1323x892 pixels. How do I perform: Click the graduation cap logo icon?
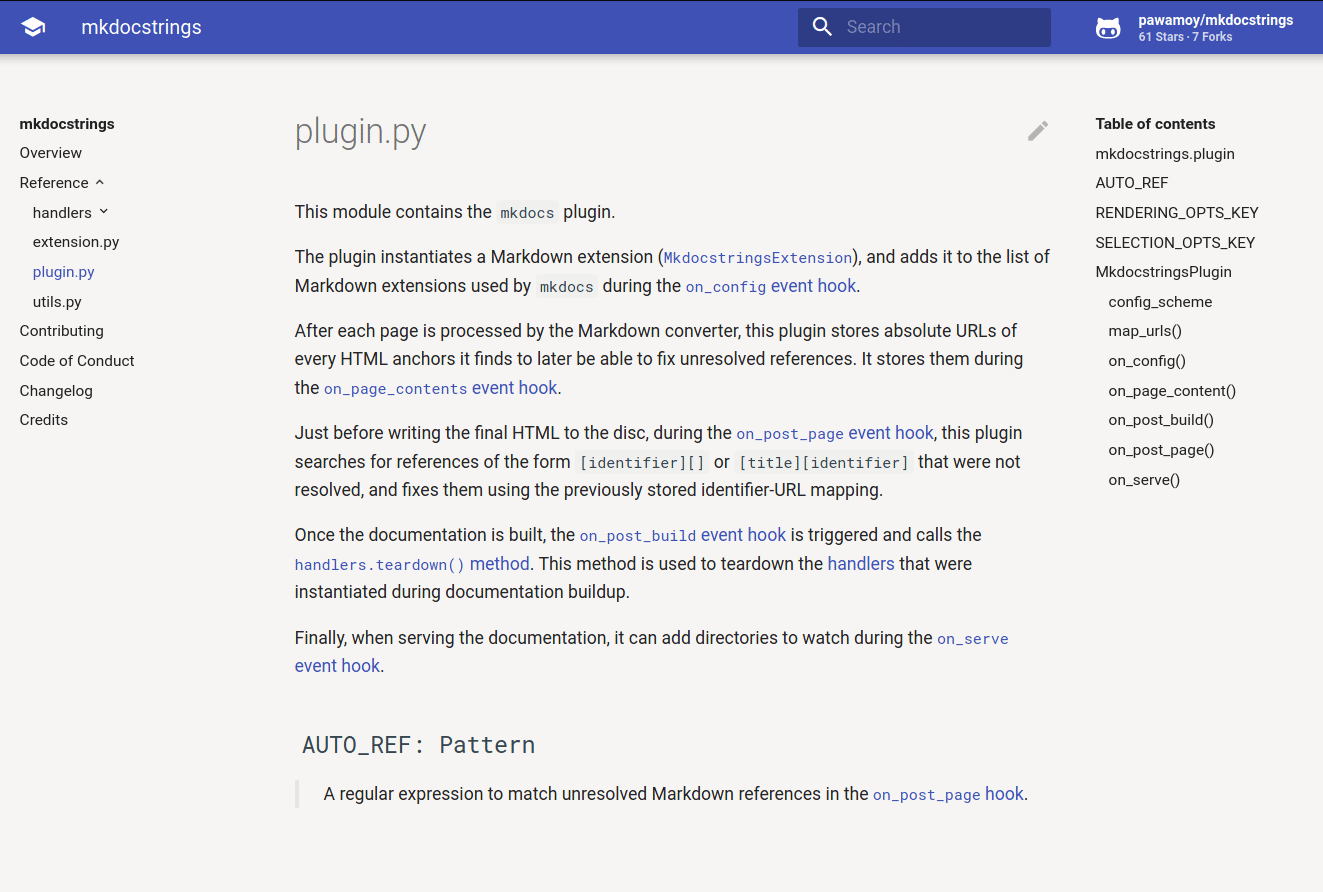click(33, 27)
